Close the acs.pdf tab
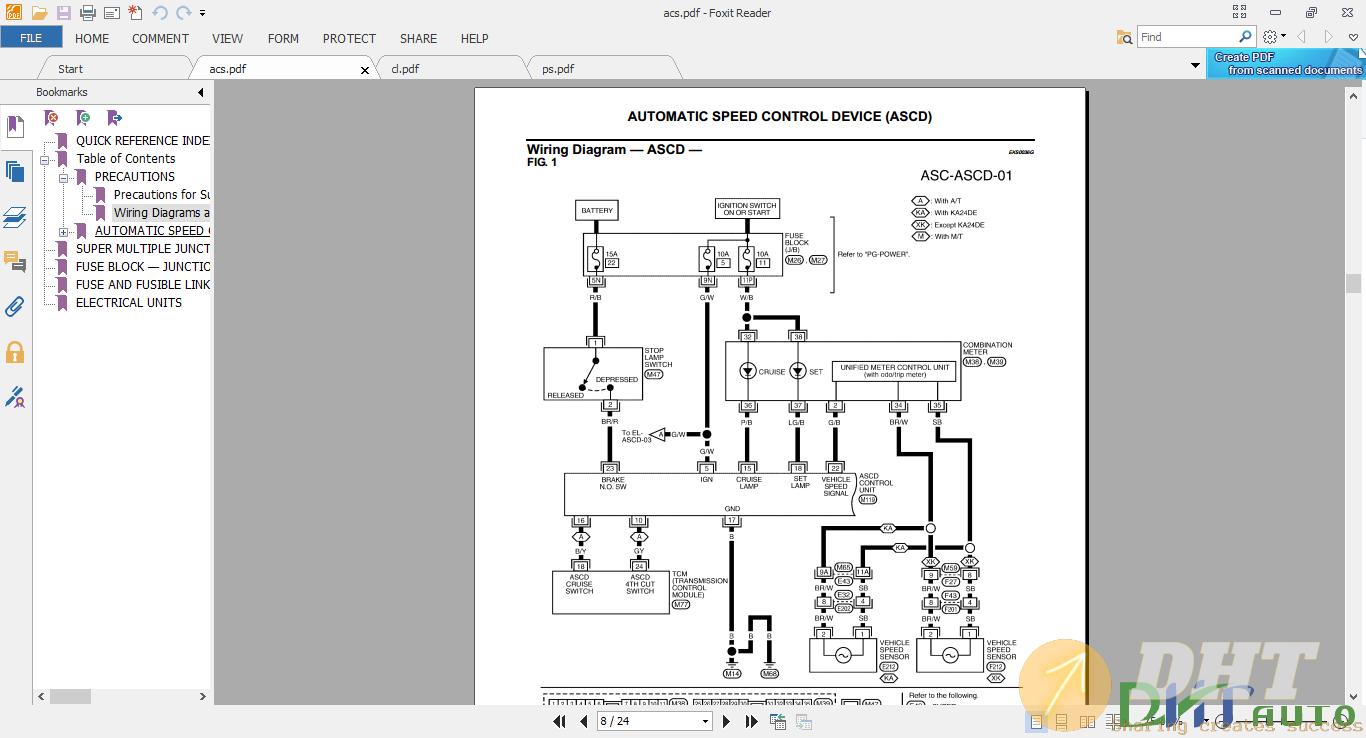Image resolution: width=1366 pixels, height=738 pixels. (365, 70)
